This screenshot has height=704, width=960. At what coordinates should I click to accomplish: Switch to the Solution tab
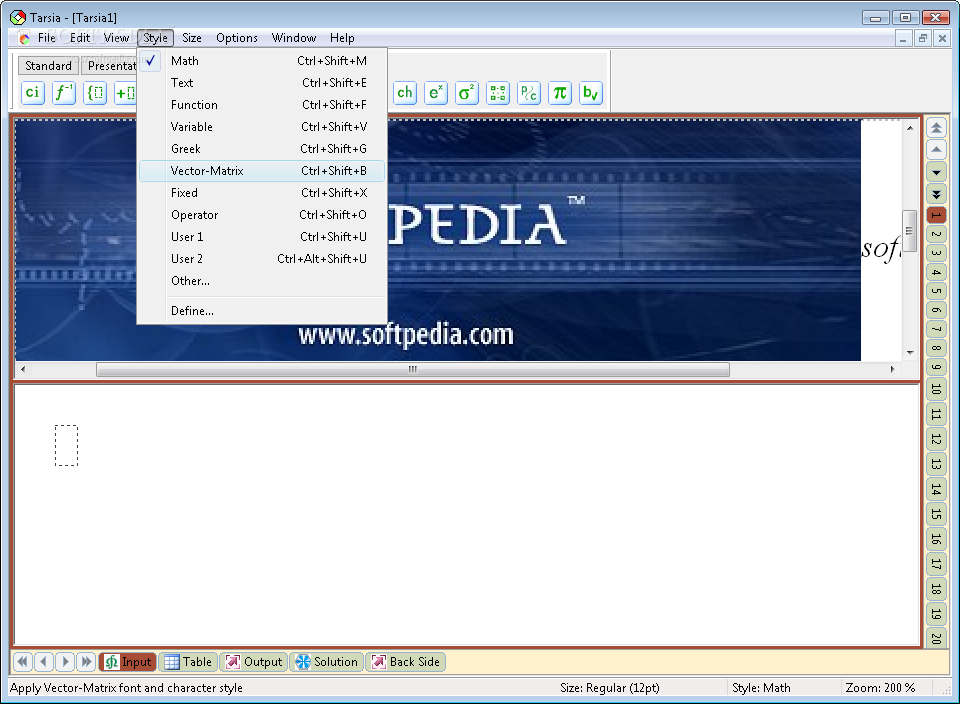(x=326, y=662)
